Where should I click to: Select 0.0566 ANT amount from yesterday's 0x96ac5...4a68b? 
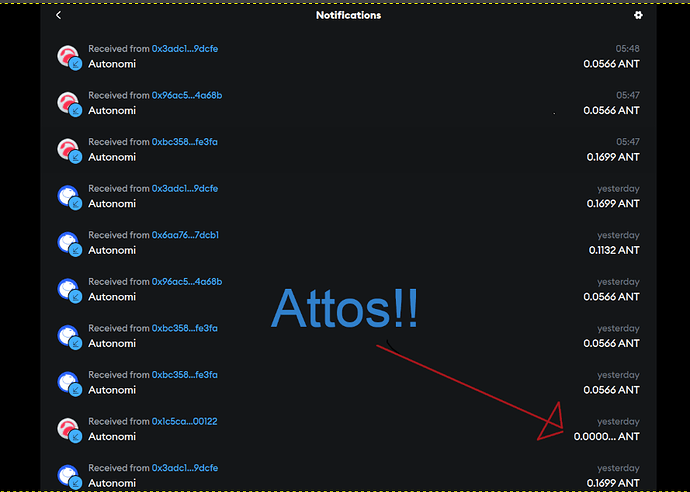611,297
